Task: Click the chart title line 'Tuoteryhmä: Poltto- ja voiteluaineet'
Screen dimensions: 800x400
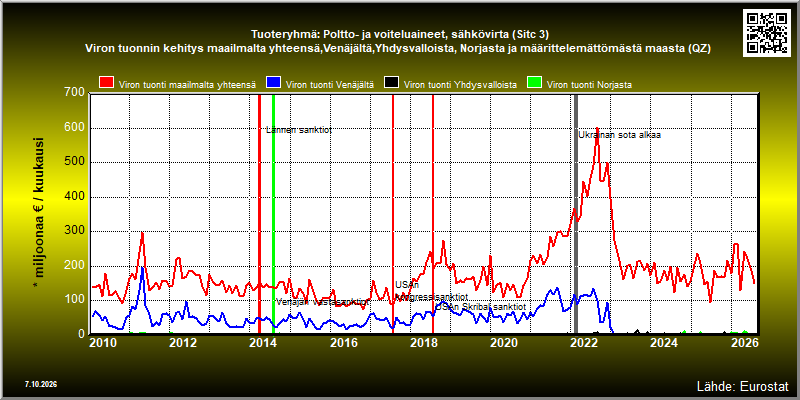Action: click(399, 35)
